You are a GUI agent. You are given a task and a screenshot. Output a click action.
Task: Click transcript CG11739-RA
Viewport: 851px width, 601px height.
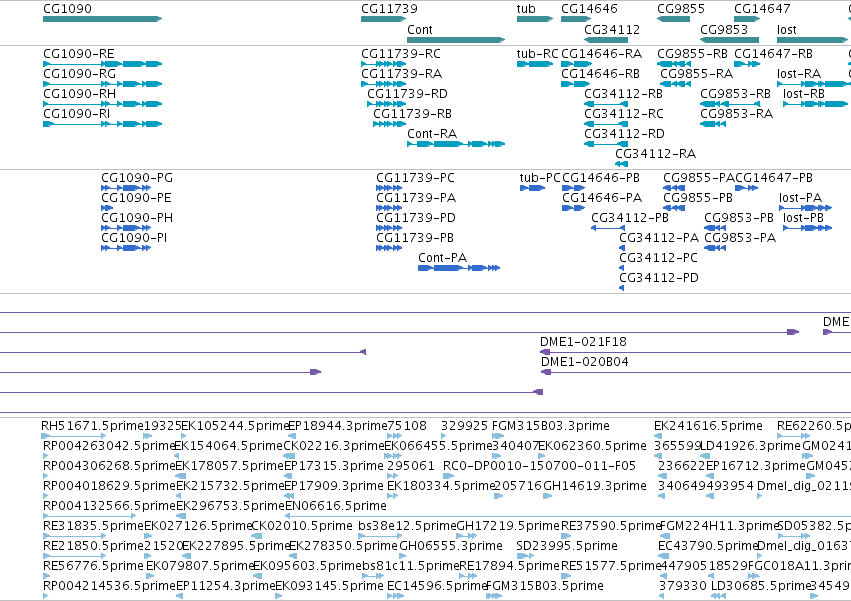coord(383,84)
